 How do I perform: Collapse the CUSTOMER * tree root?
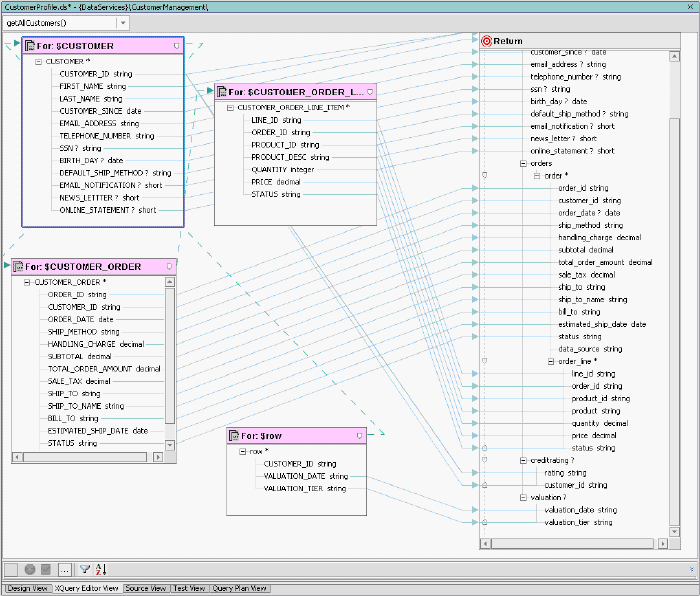(38, 62)
